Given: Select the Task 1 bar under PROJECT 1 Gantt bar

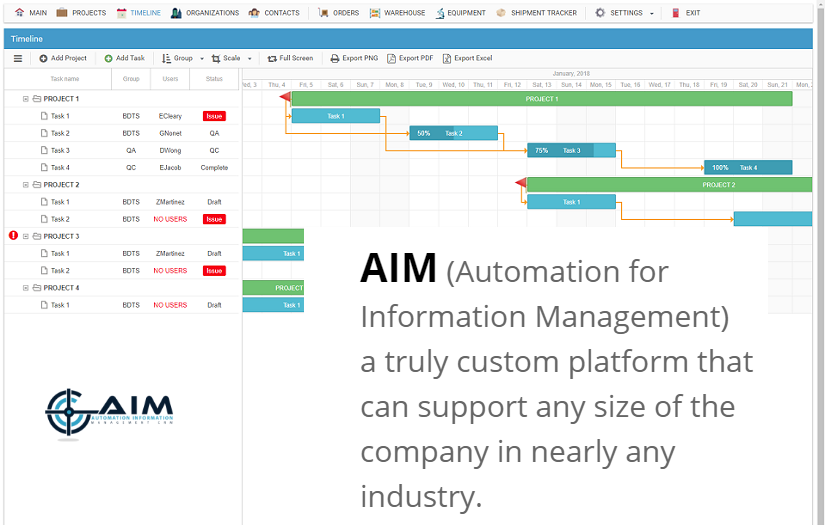Looking at the screenshot, I should (x=336, y=116).
